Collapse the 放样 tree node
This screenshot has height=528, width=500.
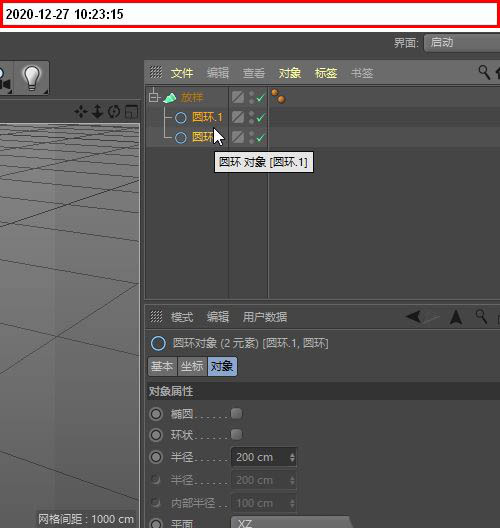tap(154, 97)
